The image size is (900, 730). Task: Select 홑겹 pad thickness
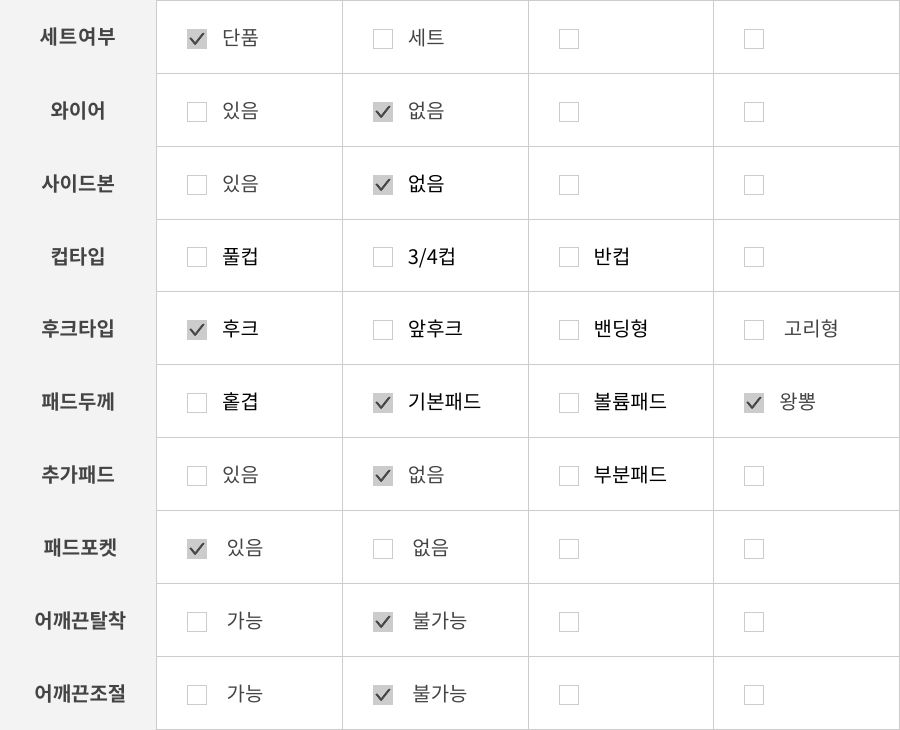(197, 403)
